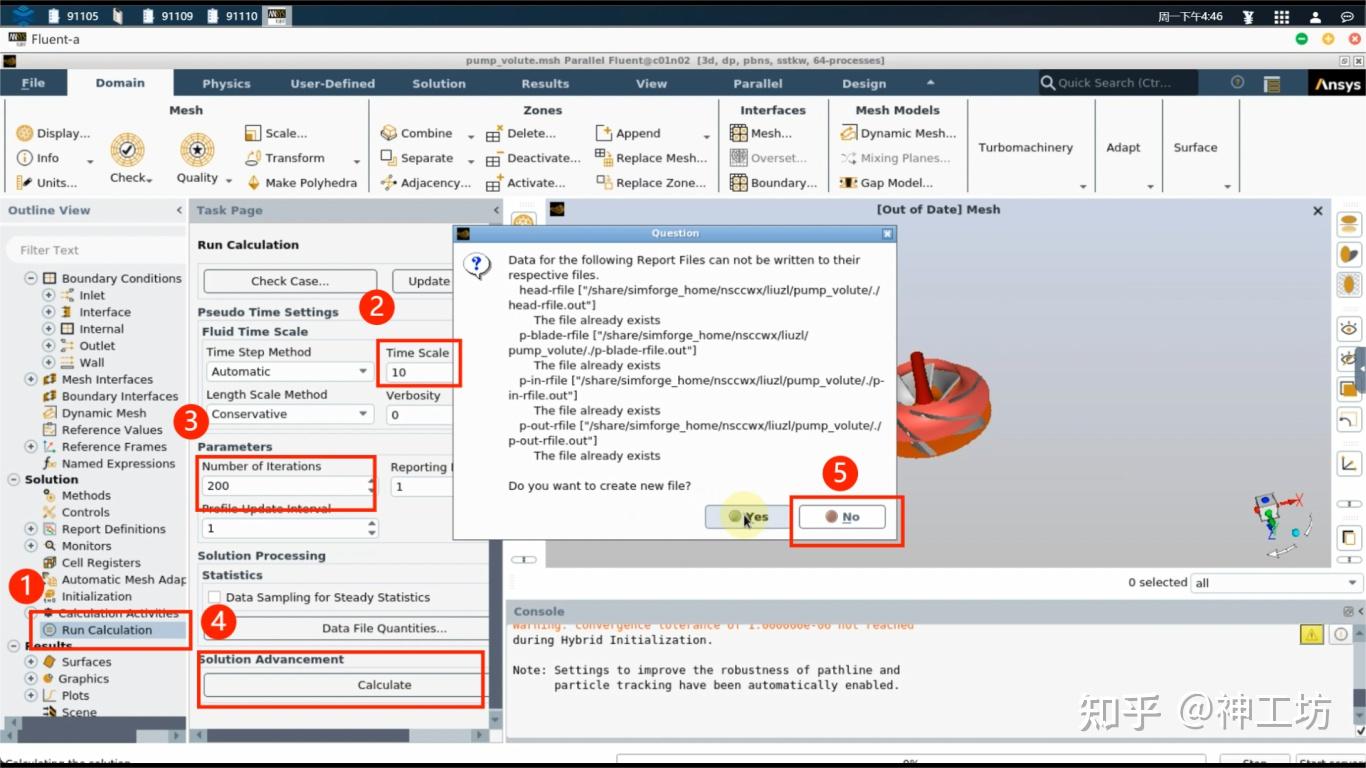Expand the Report Definitions node

[x=31, y=529]
